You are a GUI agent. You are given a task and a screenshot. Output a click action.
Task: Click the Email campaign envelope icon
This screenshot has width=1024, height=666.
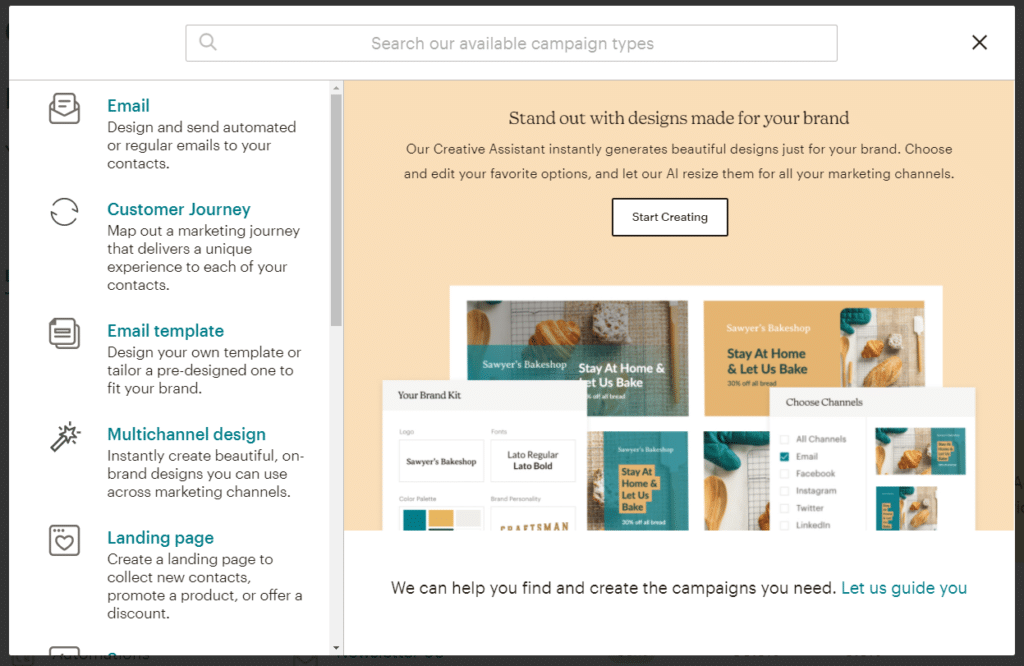coord(64,108)
